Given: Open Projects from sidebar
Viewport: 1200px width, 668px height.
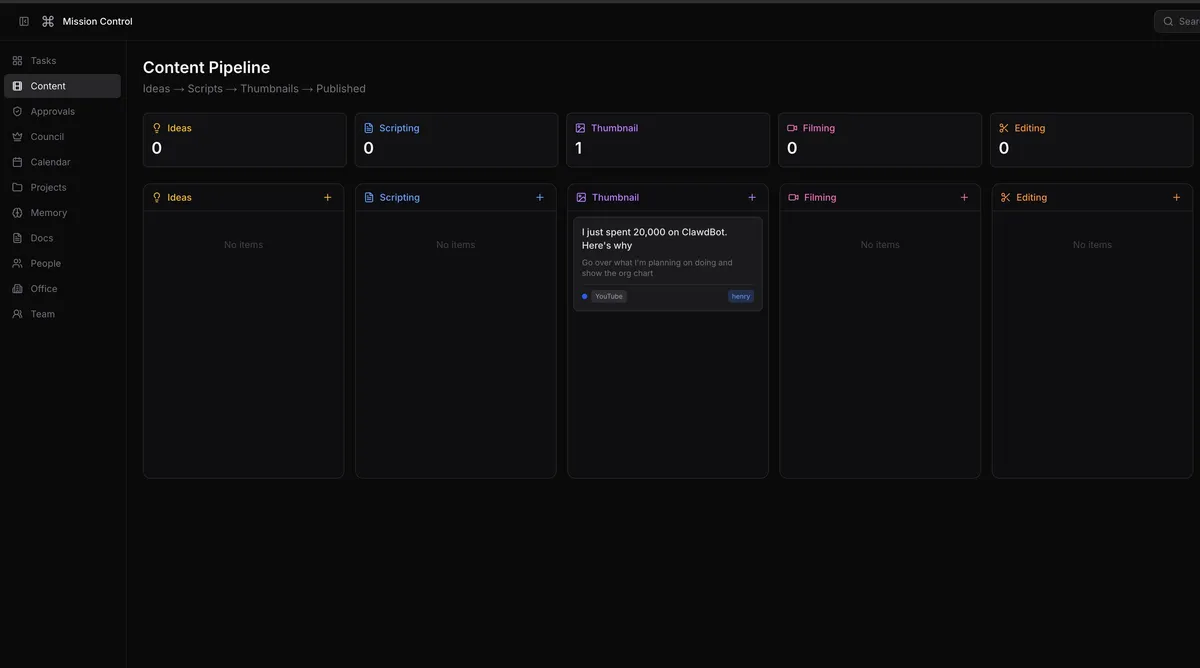Looking at the screenshot, I should pos(48,188).
